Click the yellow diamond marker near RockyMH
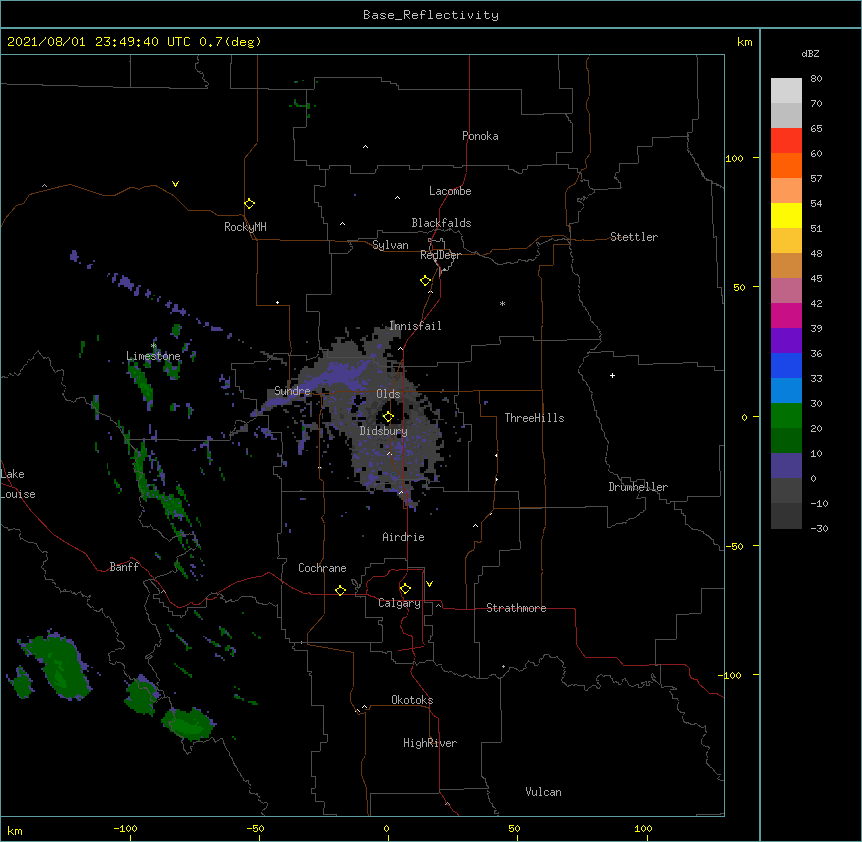This screenshot has width=862, height=842. tap(249, 204)
